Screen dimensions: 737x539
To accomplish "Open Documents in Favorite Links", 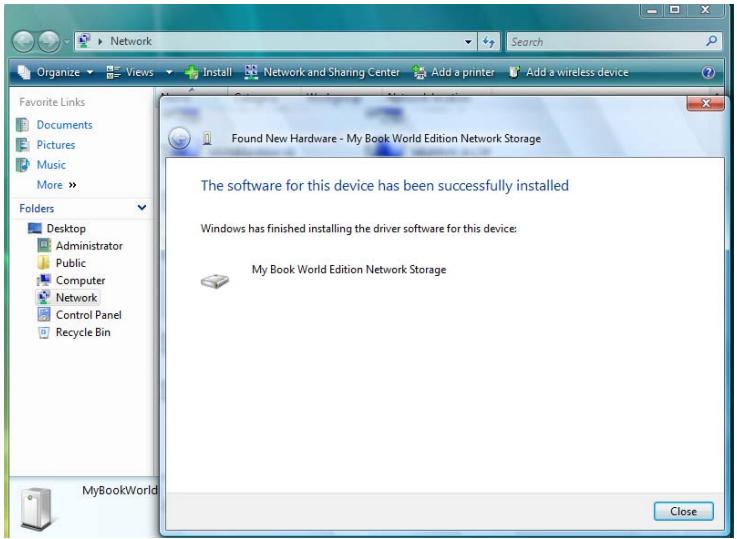I will click(x=64, y=125).
